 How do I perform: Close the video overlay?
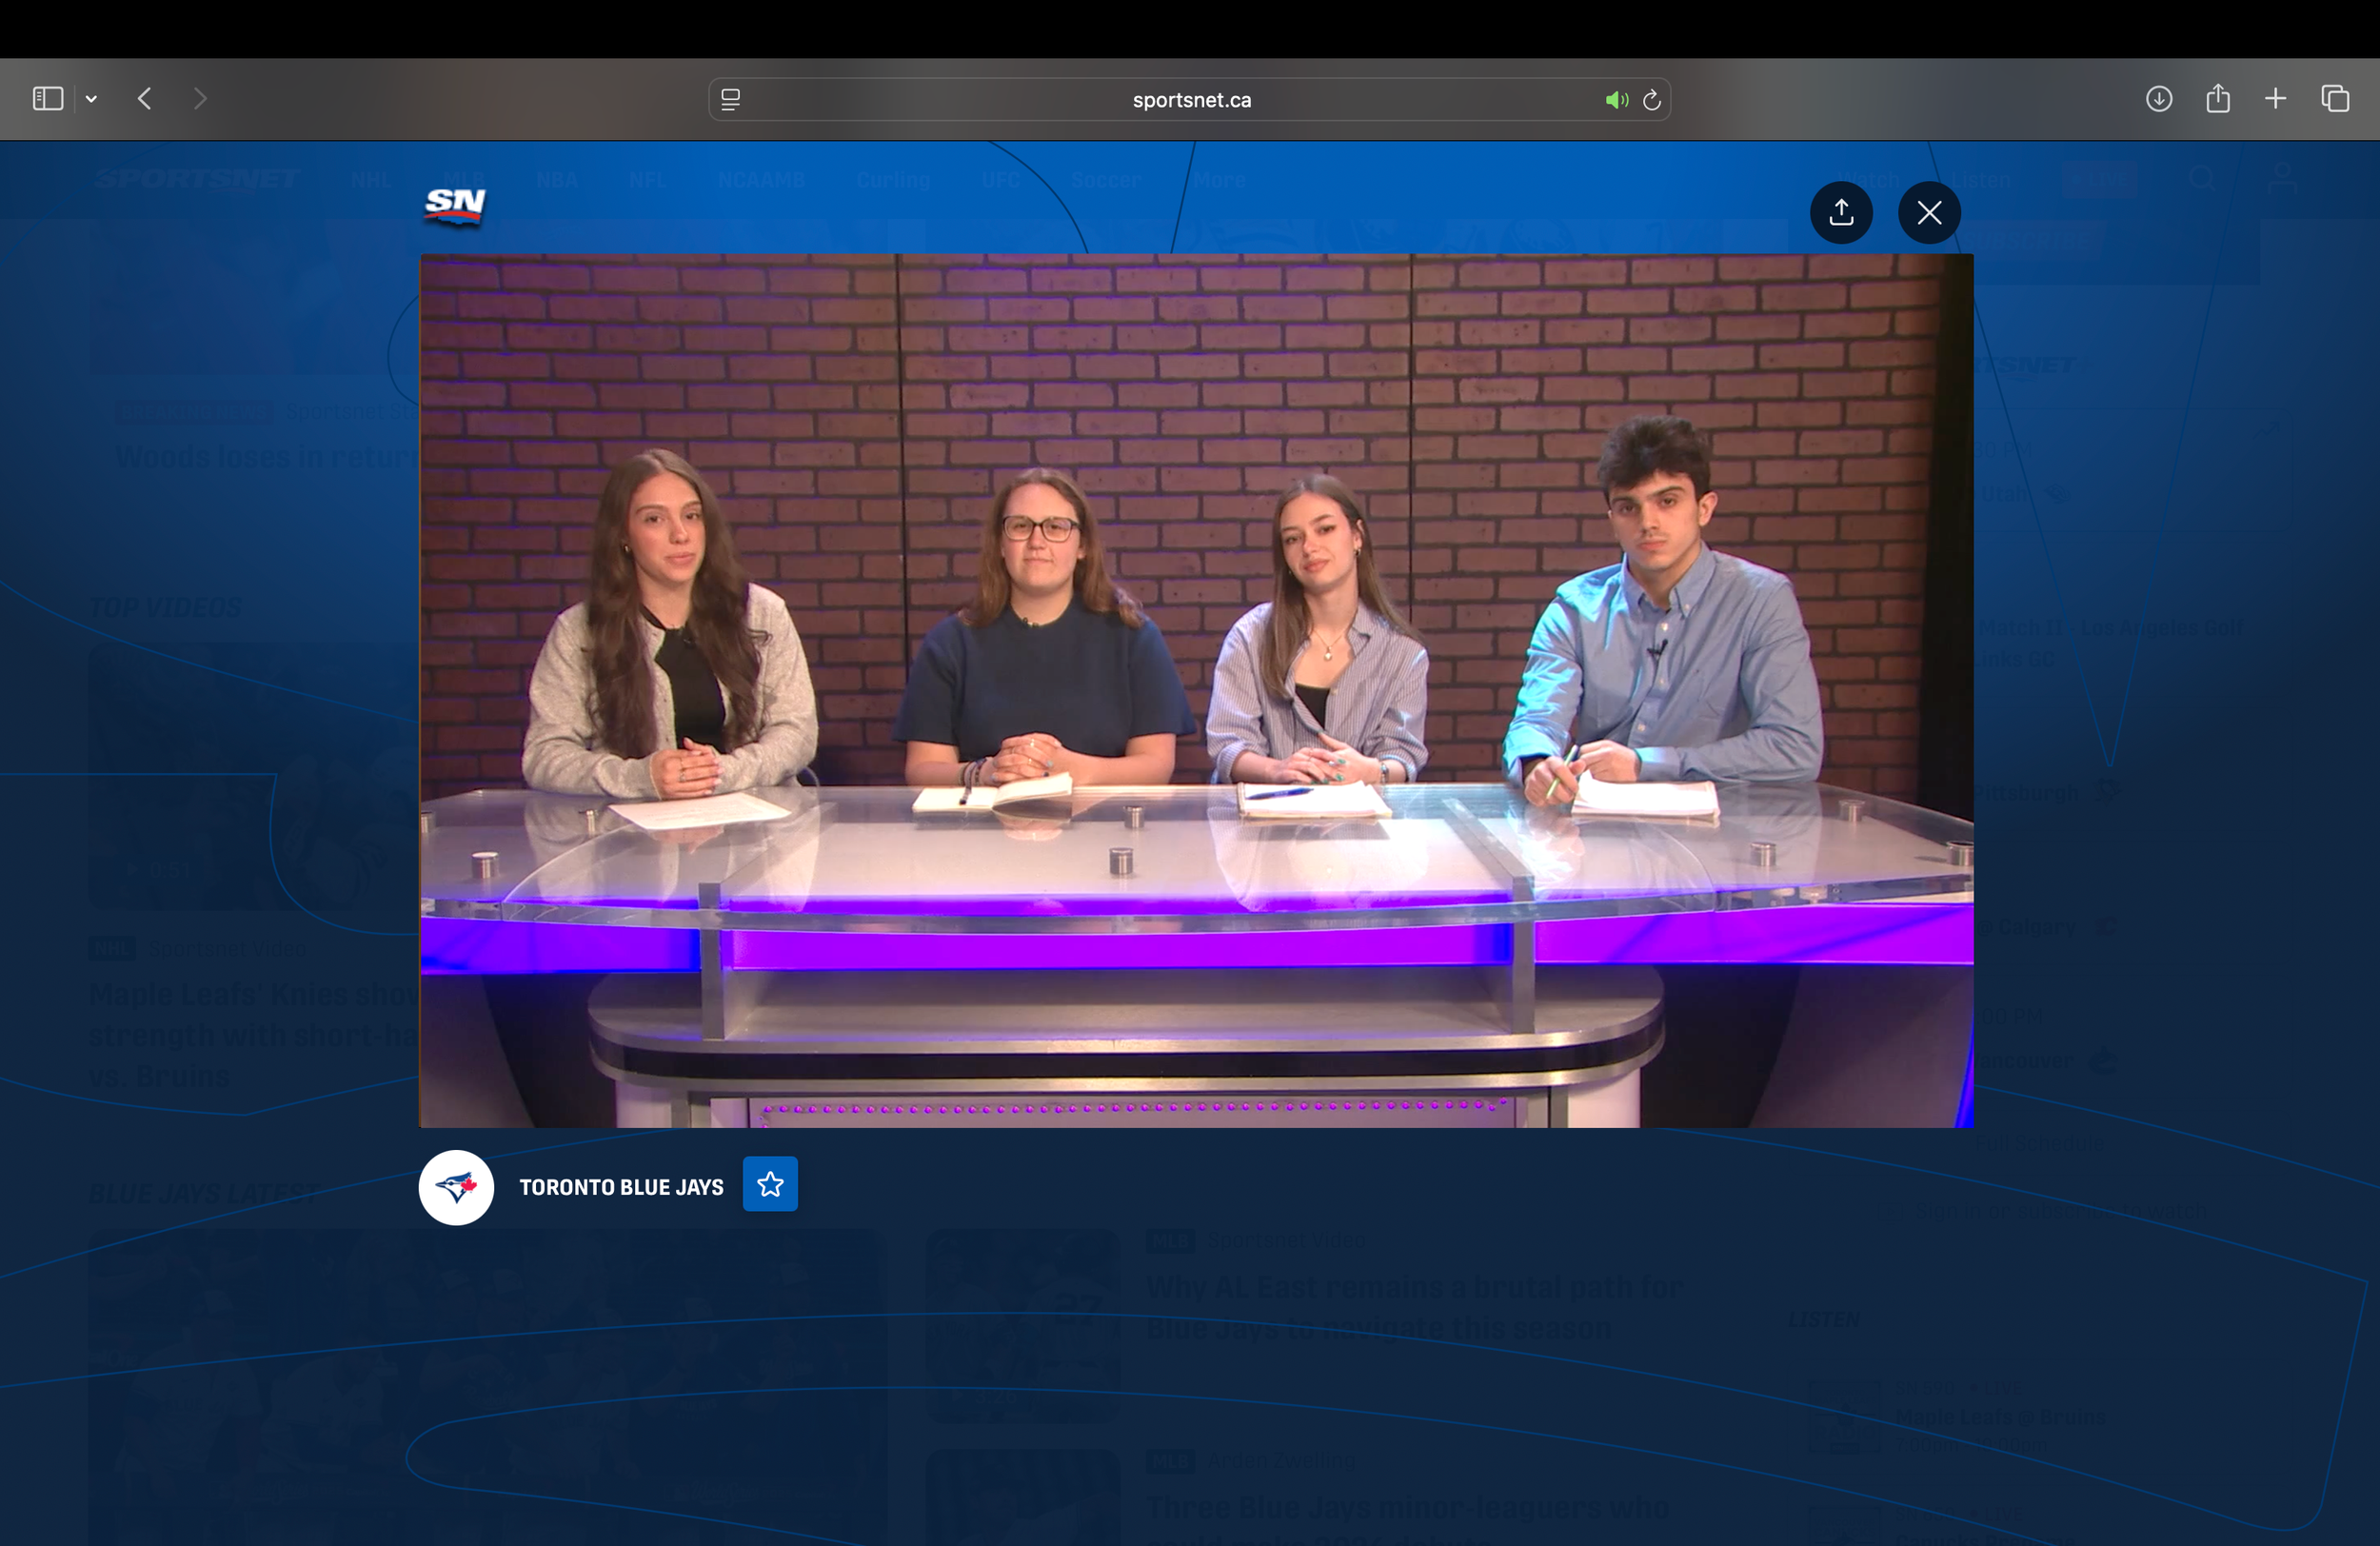point(1929,212)
